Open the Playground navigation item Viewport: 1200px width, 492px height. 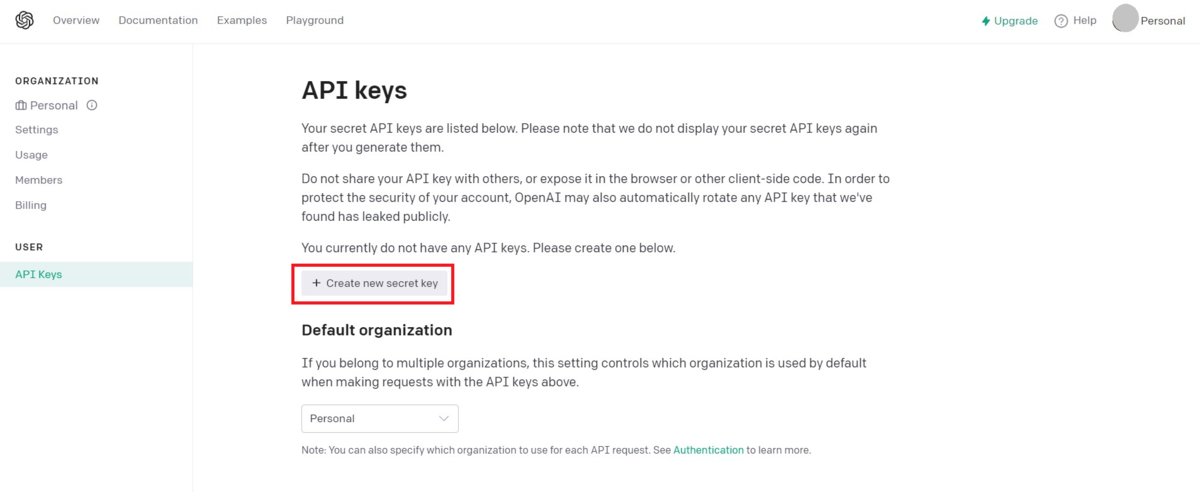pos(314,20)
